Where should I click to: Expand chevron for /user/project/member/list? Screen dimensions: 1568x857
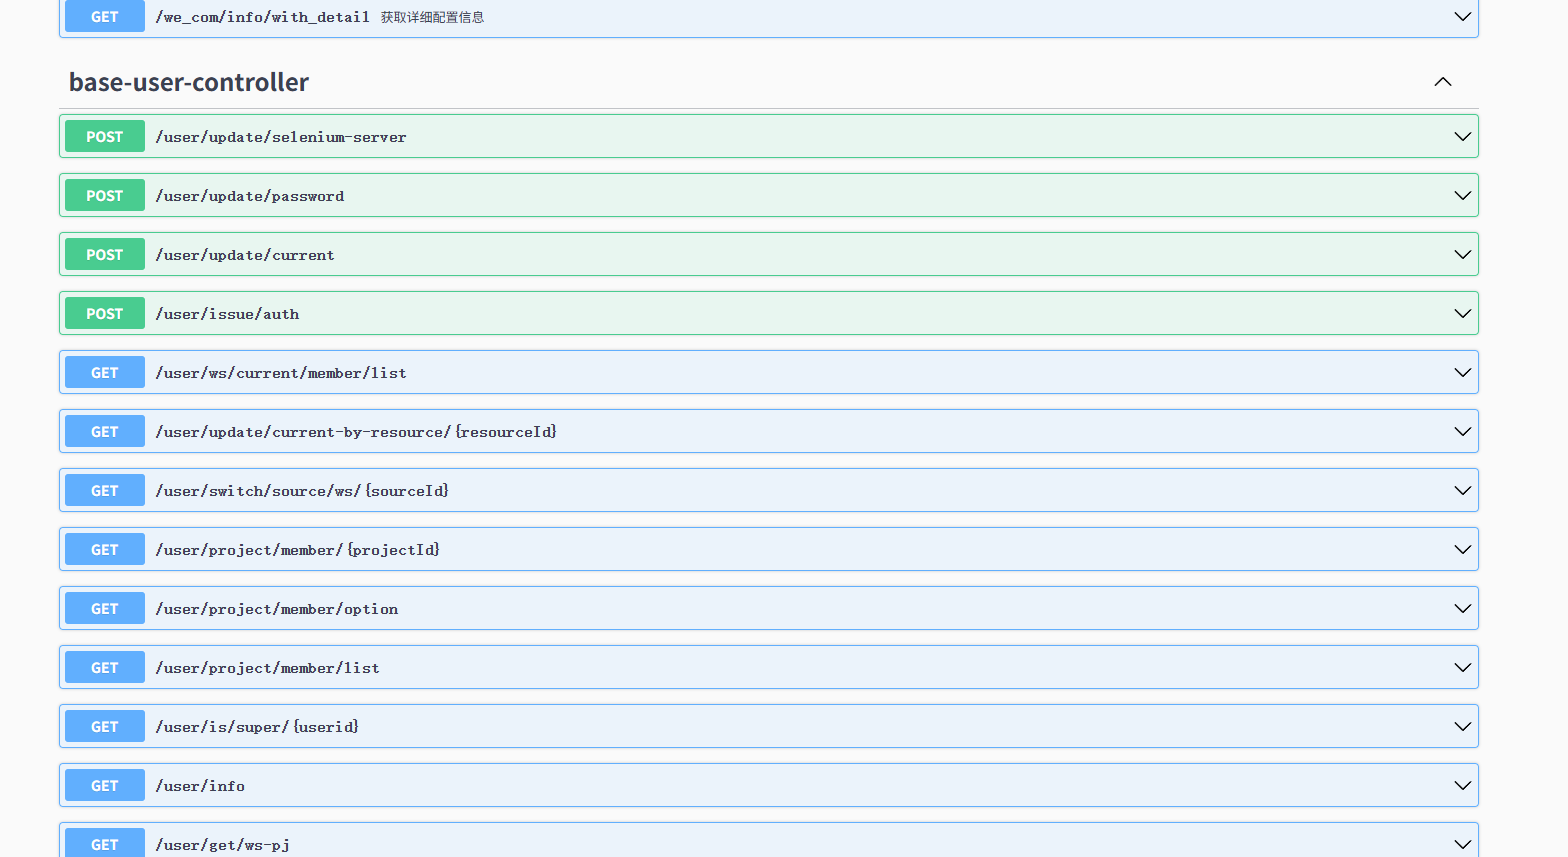tap(1462, 668)
